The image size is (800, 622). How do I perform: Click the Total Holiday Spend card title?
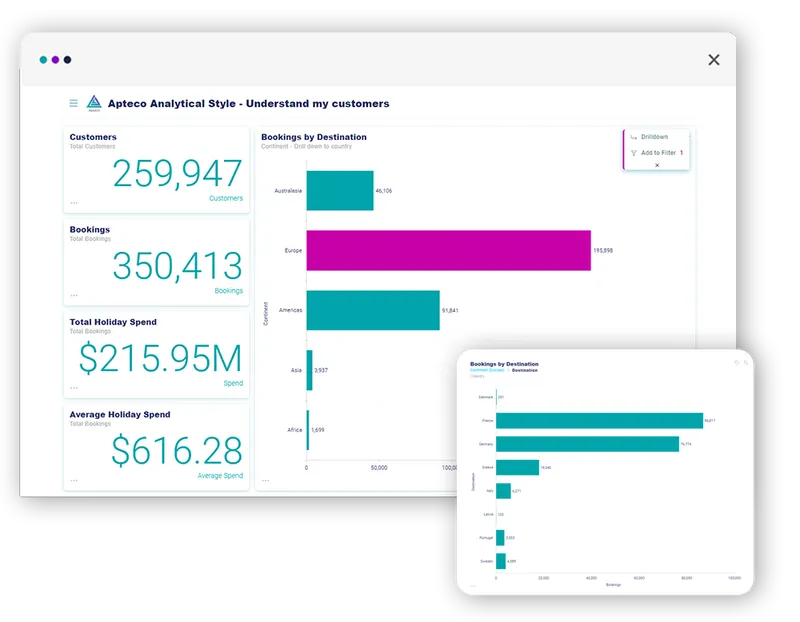coord(113,322)
